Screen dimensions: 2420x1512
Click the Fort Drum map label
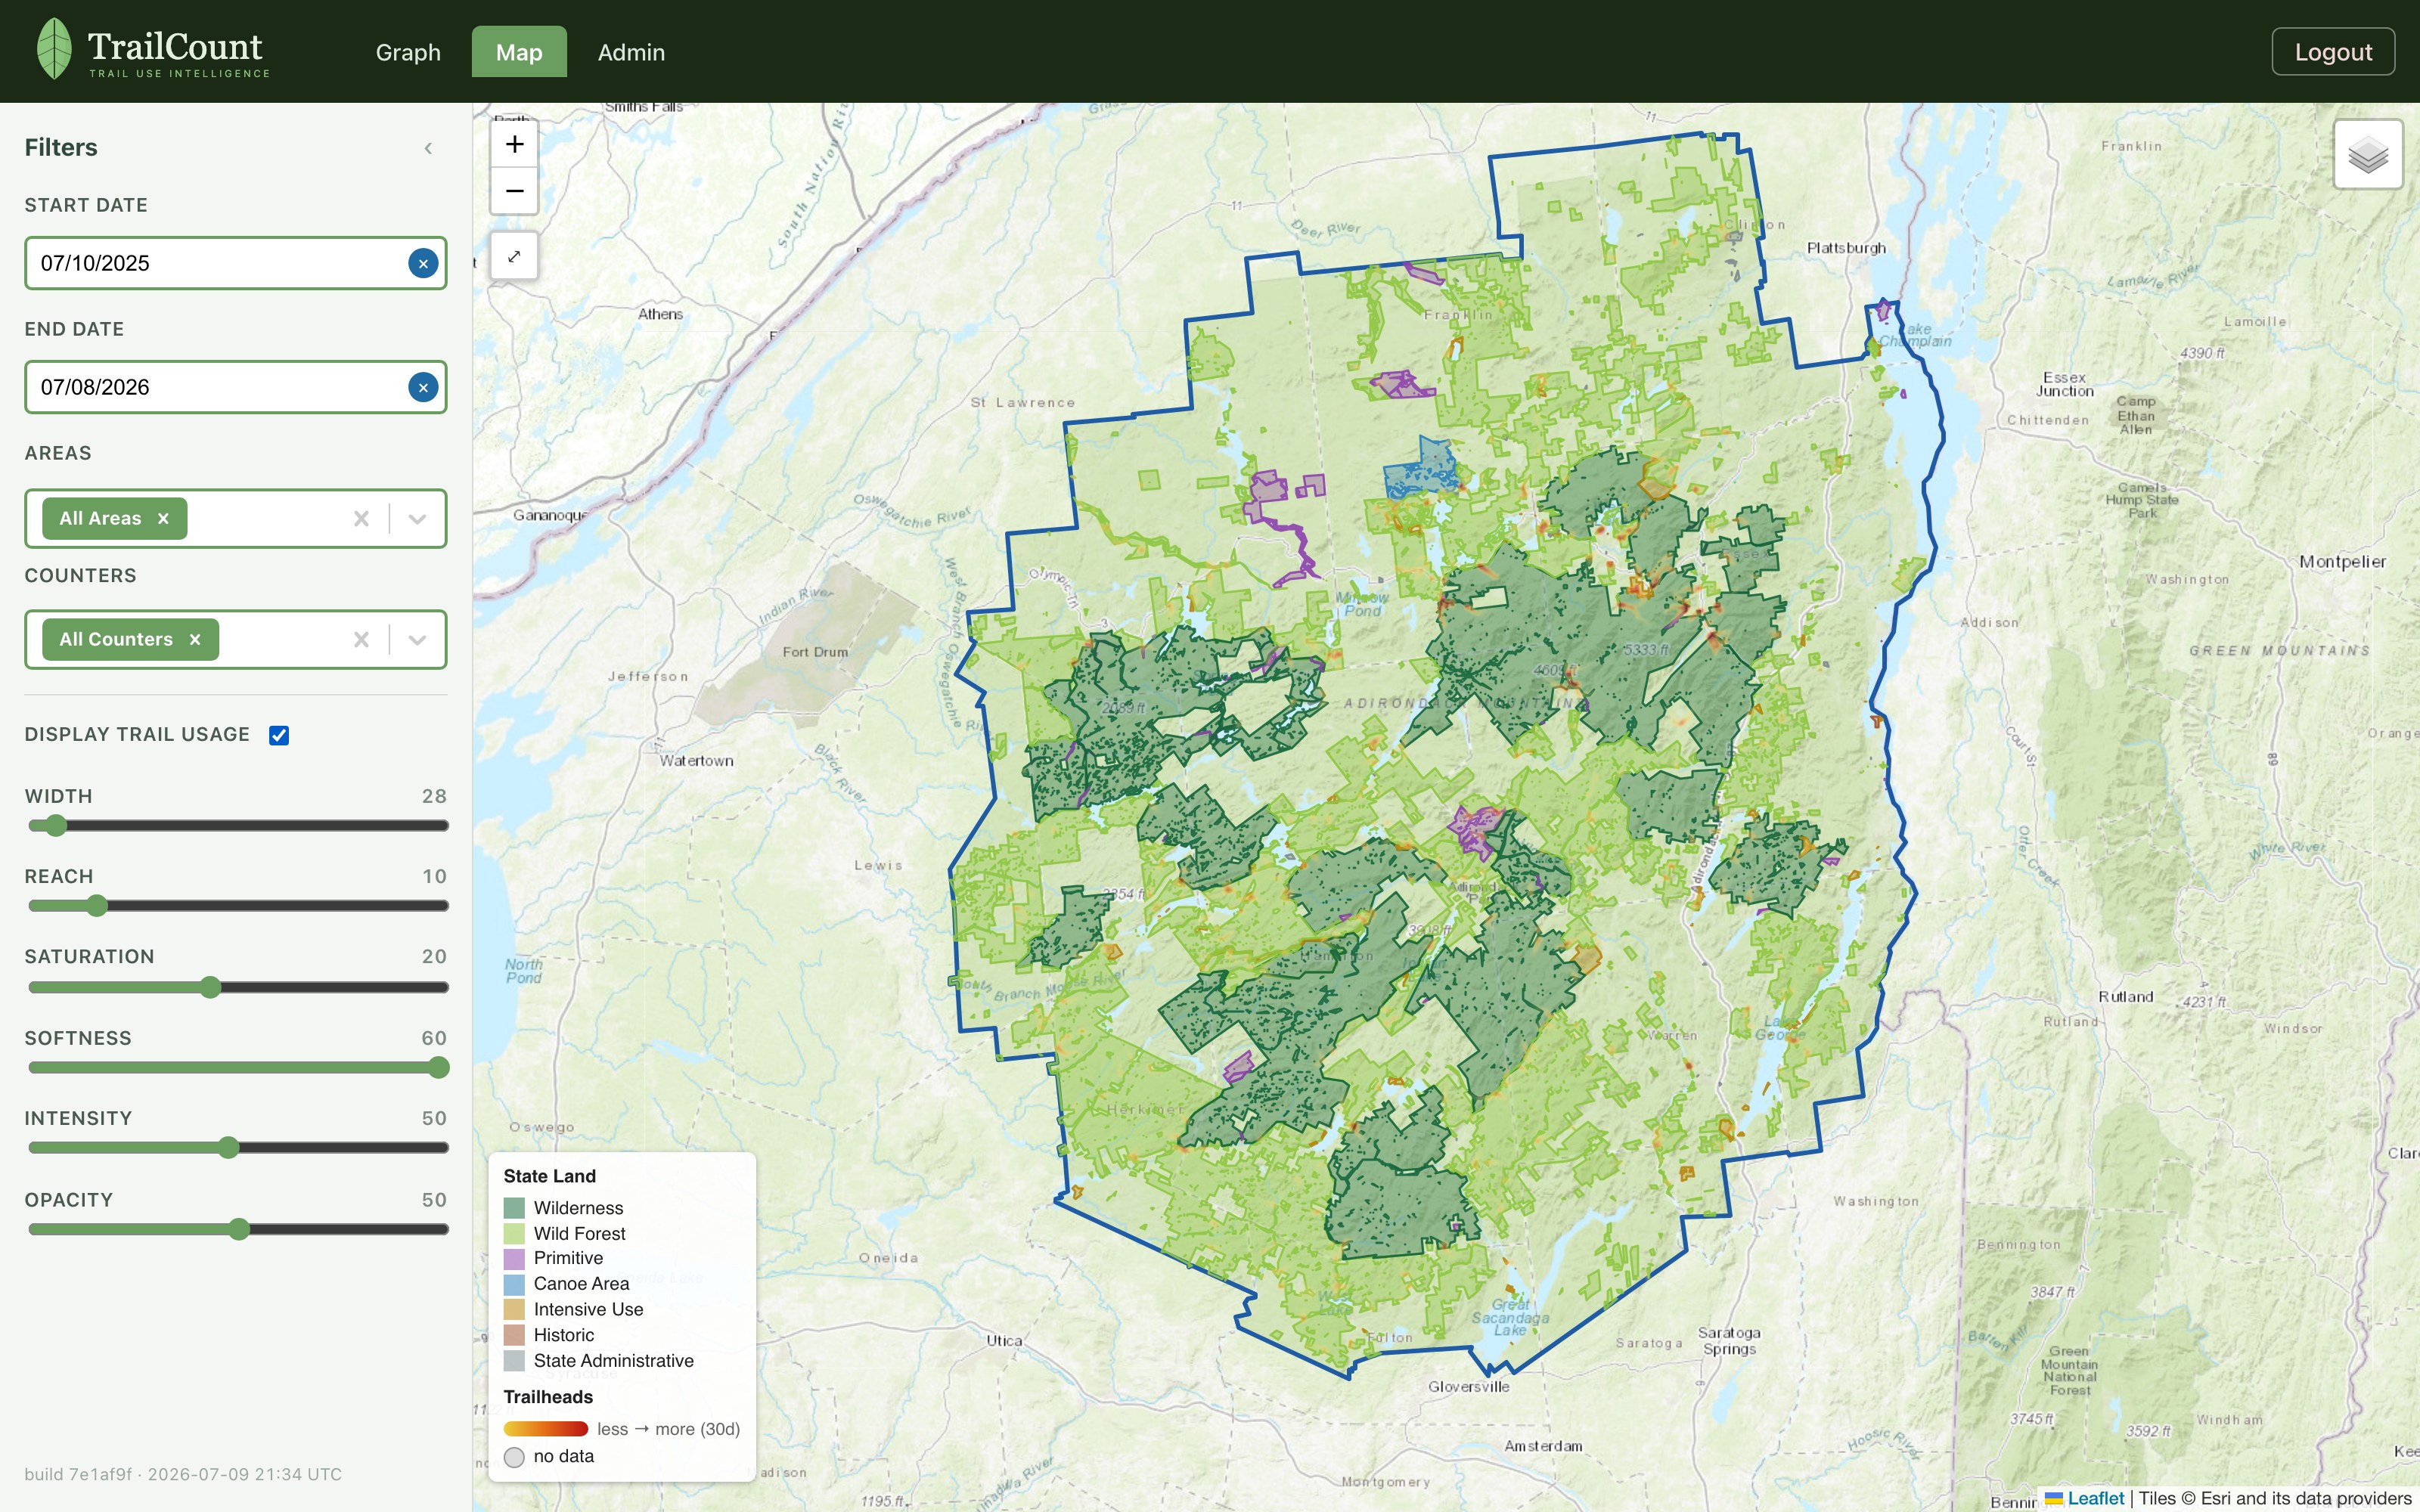click(x=815, y=652)
